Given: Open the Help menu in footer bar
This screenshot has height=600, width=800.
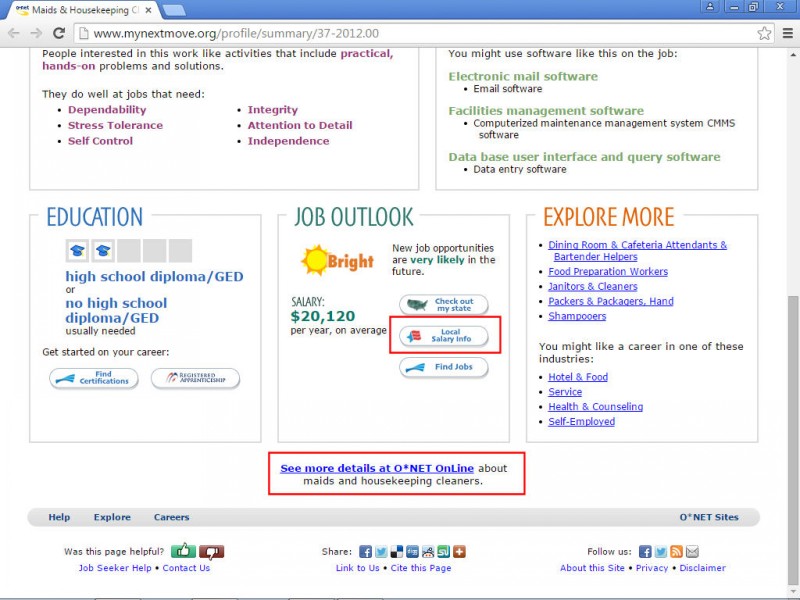Looking at the screenshot, I should tap(59, 517).
